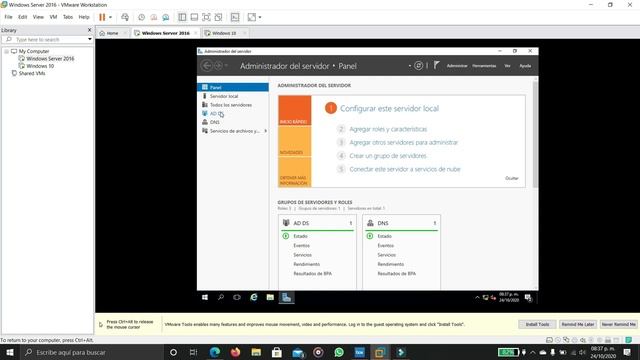This screenshot has width=640, height=360.
Task: Click the Never Remind Me button
Action: point(618,324)
